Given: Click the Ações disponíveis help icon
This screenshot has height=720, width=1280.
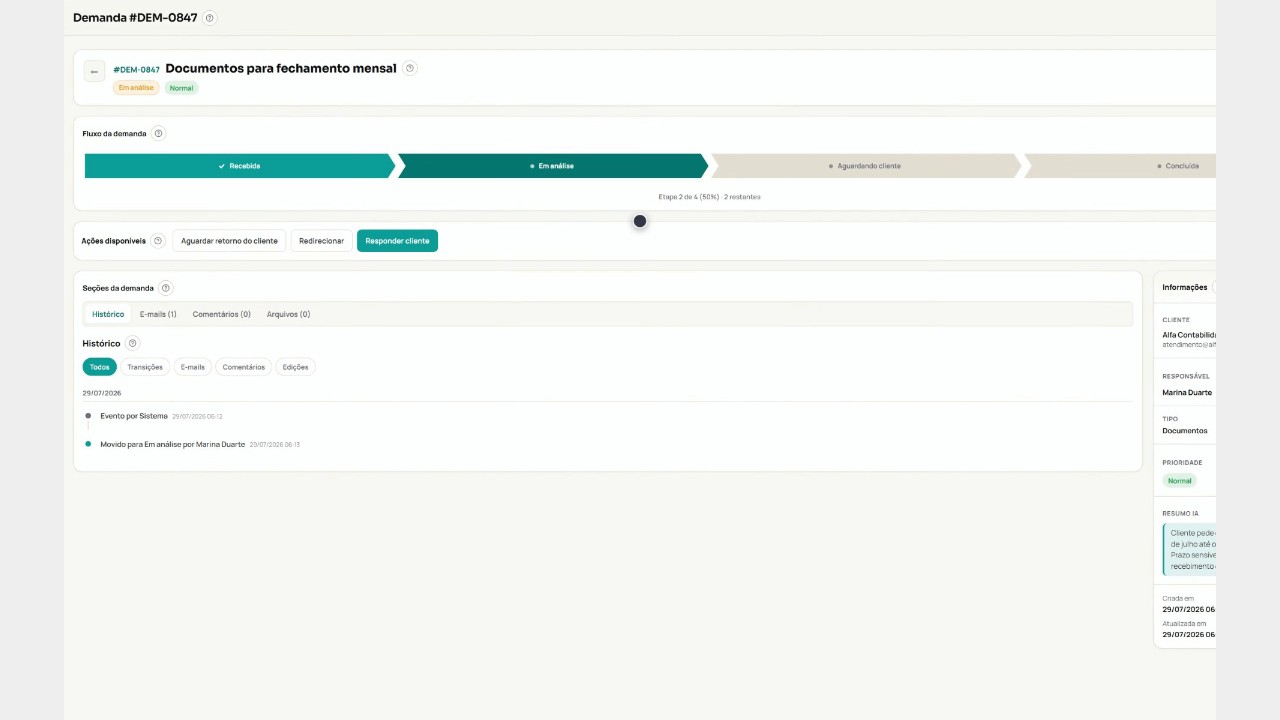Looking at the screenshot, I should click(x=158, y=241).
